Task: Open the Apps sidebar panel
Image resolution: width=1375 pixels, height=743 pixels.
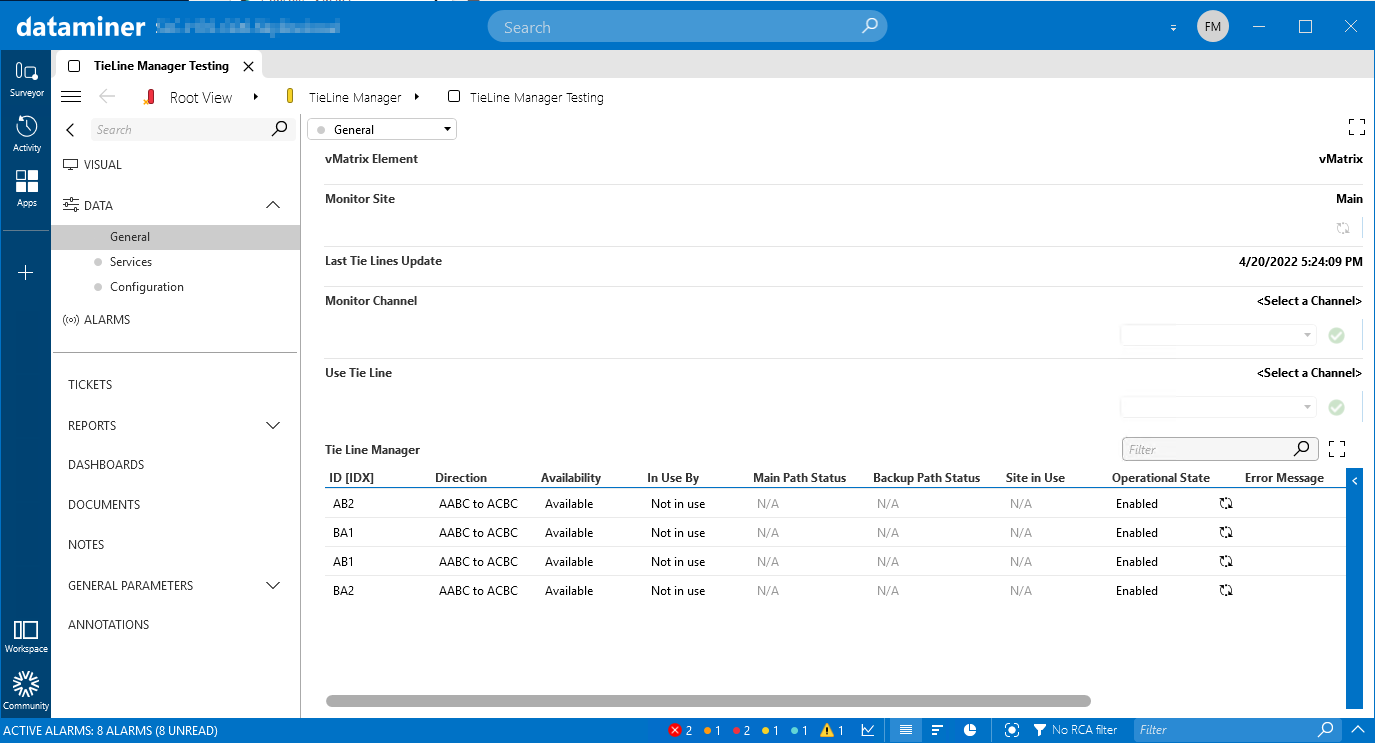Action: coord(27,188)
